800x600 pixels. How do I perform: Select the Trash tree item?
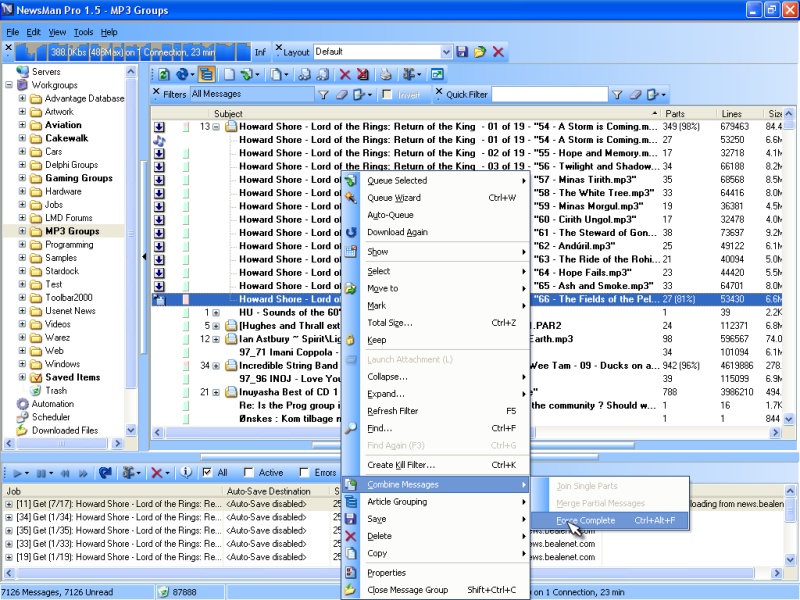coord(56,390)
